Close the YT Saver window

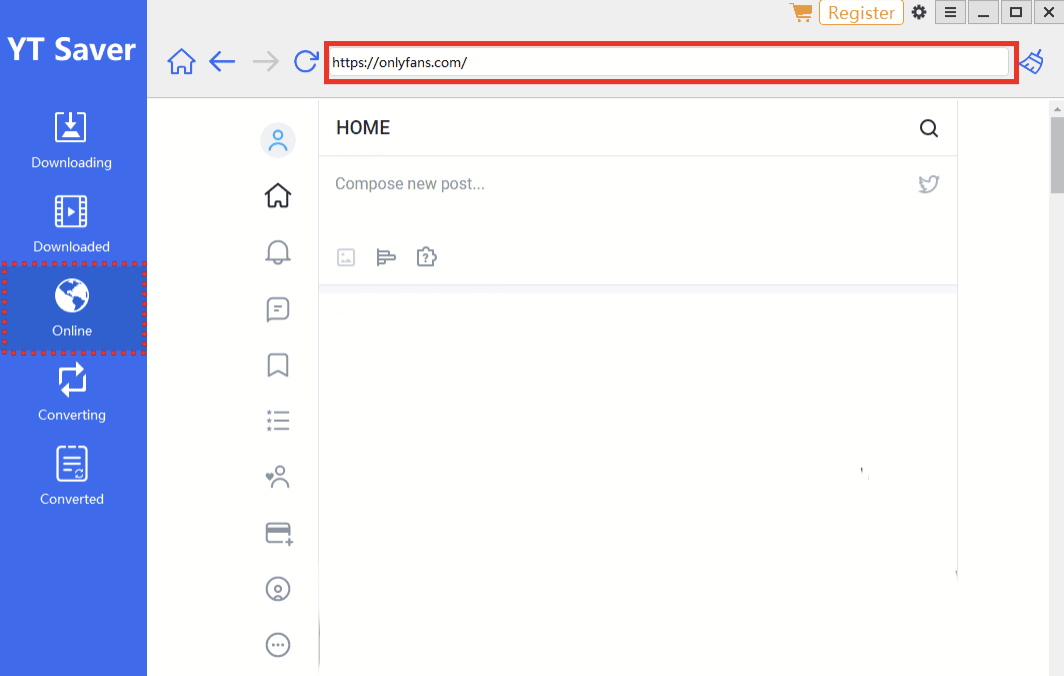(1049, 12)
